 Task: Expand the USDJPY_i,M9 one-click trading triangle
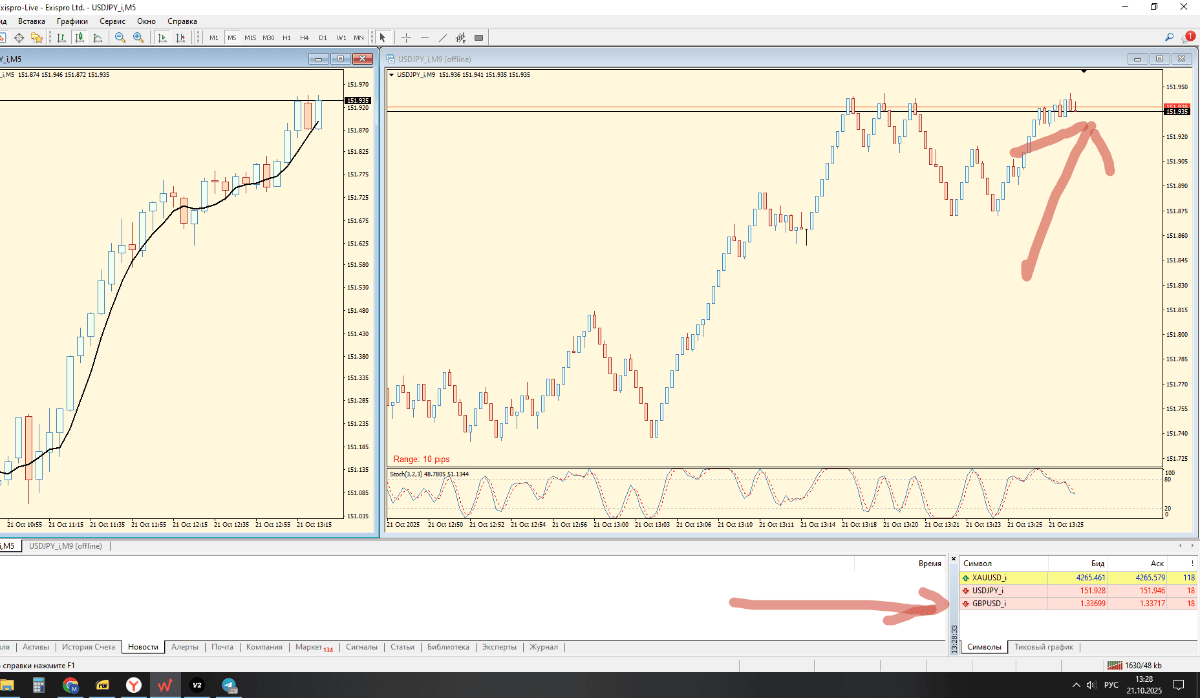(391, 74)
